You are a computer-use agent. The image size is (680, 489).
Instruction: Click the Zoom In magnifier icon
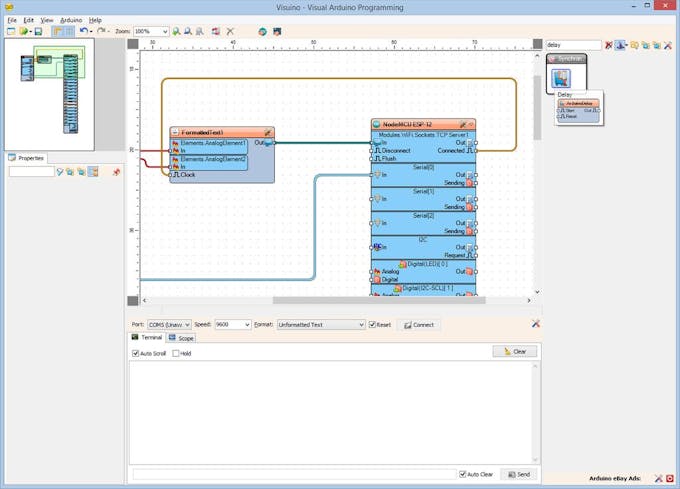pyautogui.click(x=177, y=32)
